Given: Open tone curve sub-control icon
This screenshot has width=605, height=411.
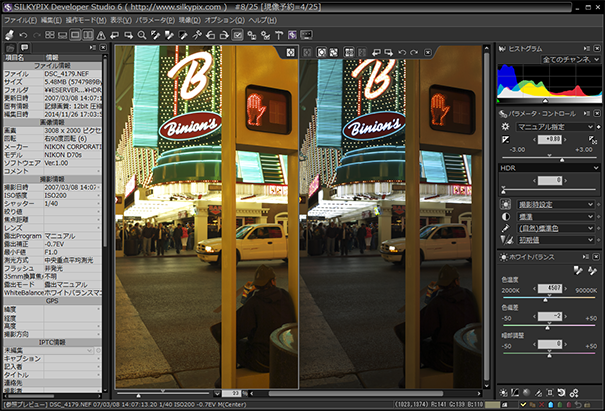Looking at the screenshot, I should (515, 393).
